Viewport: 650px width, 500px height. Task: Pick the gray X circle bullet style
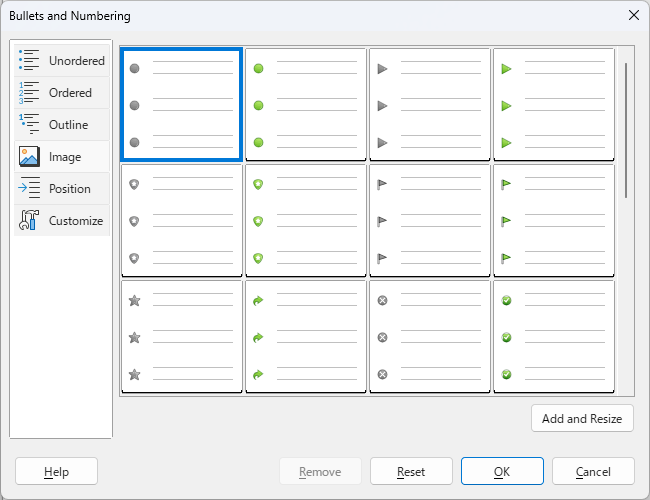tap(429, 336)
